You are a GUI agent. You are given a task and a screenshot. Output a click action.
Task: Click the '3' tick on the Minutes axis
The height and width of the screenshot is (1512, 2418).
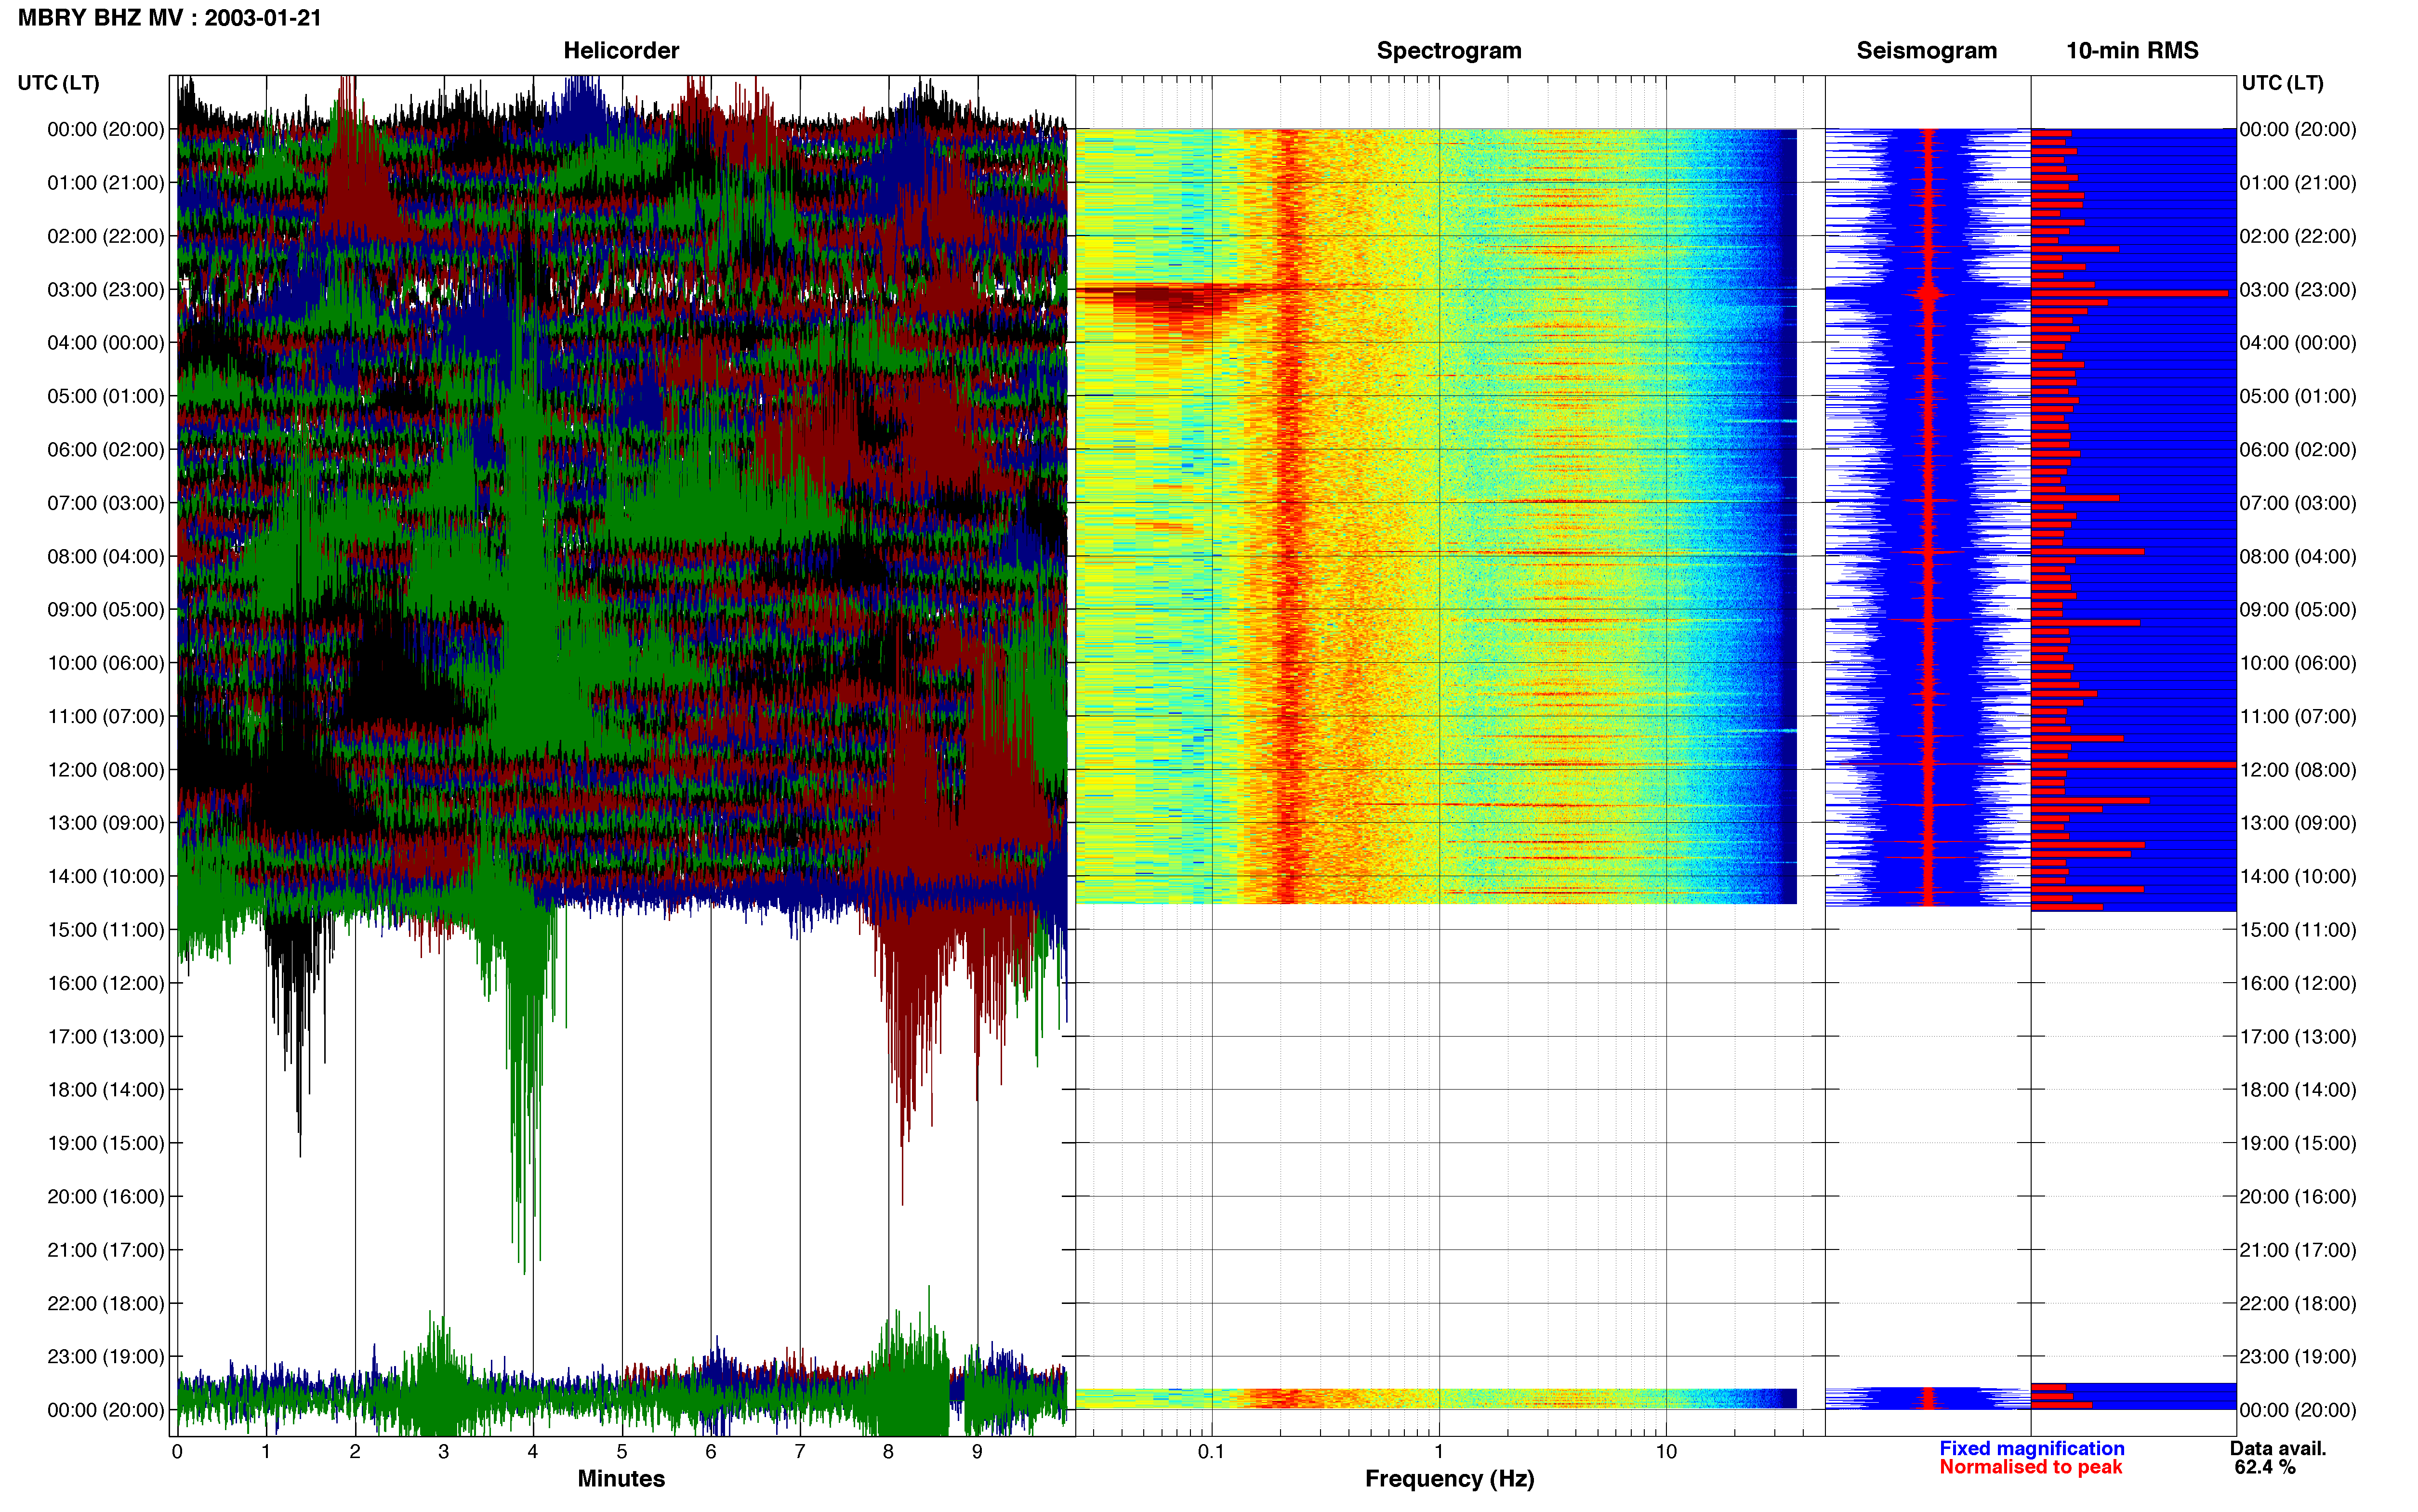pos(444,1451)
